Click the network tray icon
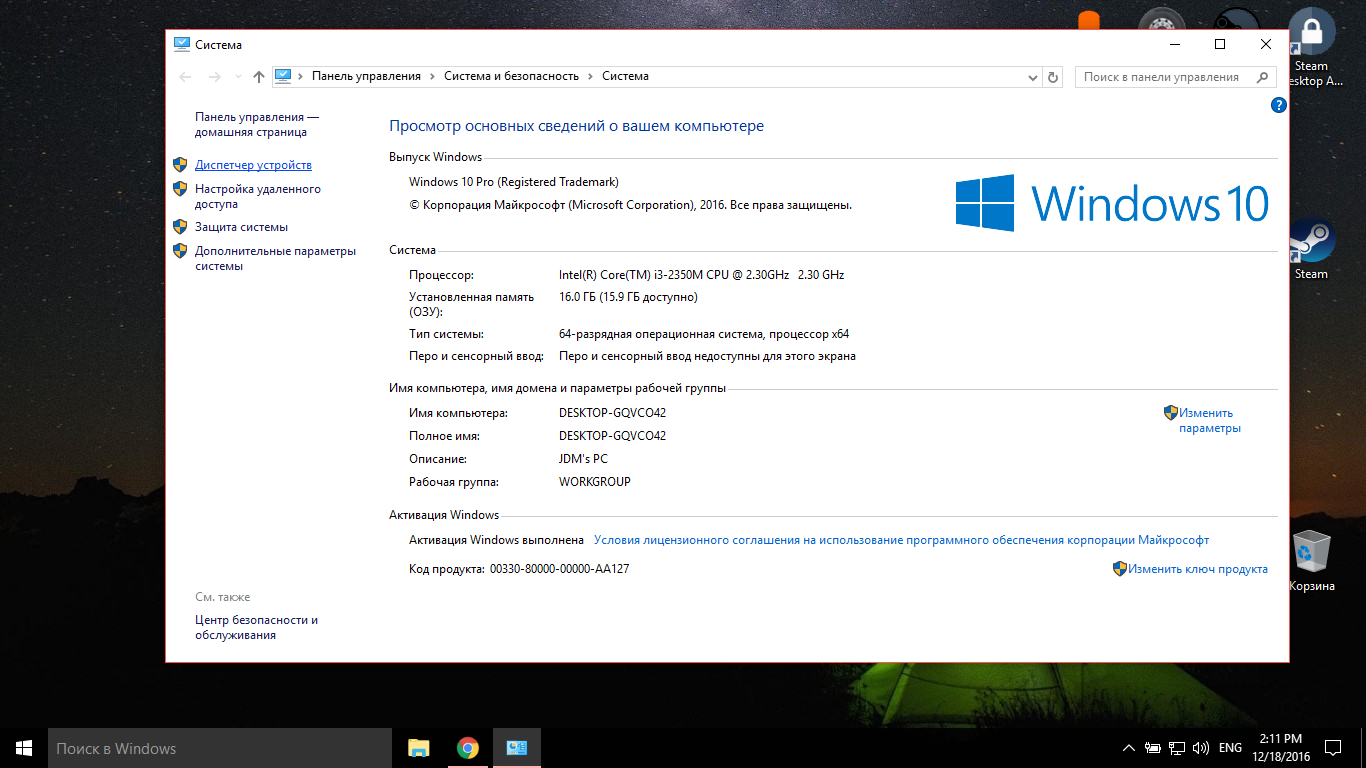 click(x=1177, y=748)
